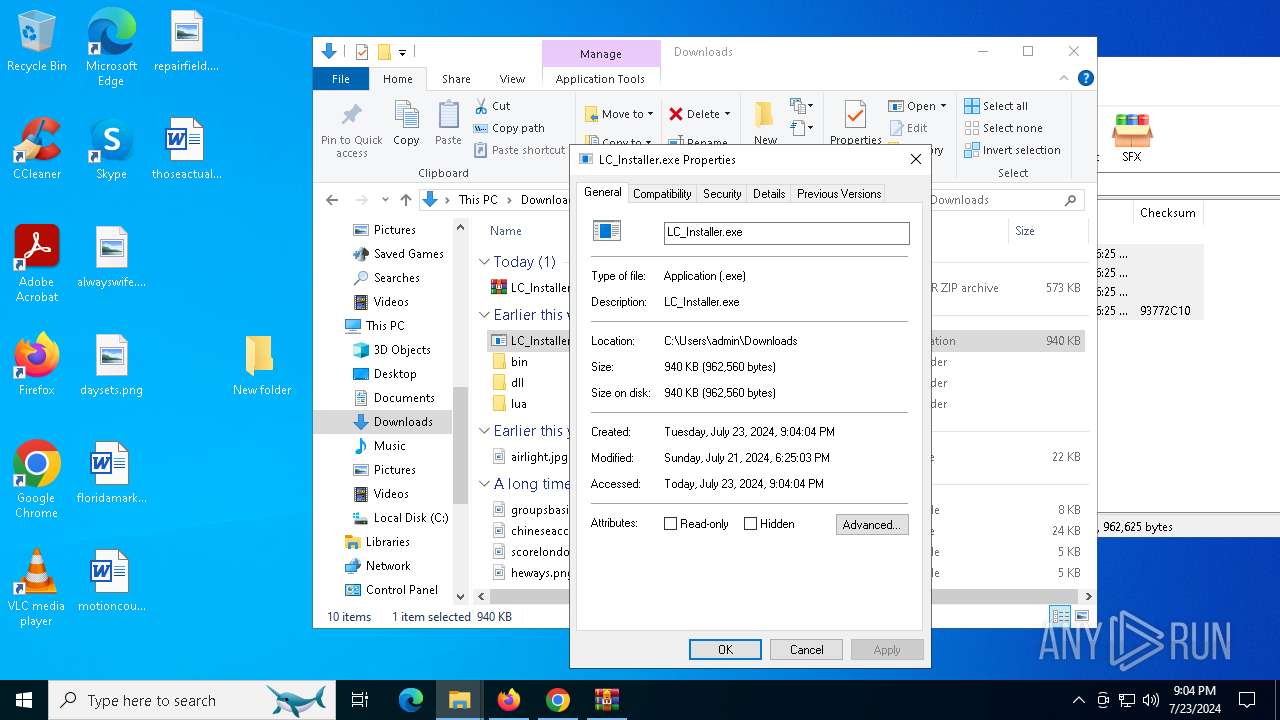
Task: Launch Firefox from desktop shortcut
Action: click(37, 365)
